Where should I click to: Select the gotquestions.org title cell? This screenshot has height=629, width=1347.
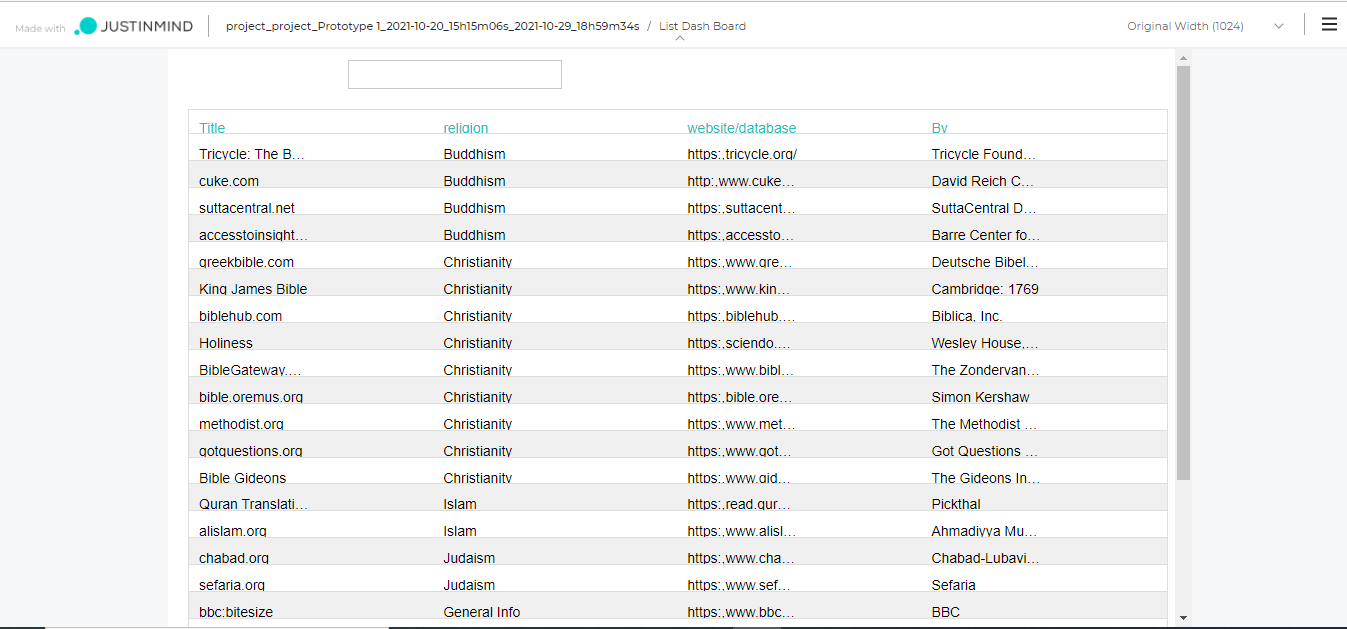tap(251, 451)
